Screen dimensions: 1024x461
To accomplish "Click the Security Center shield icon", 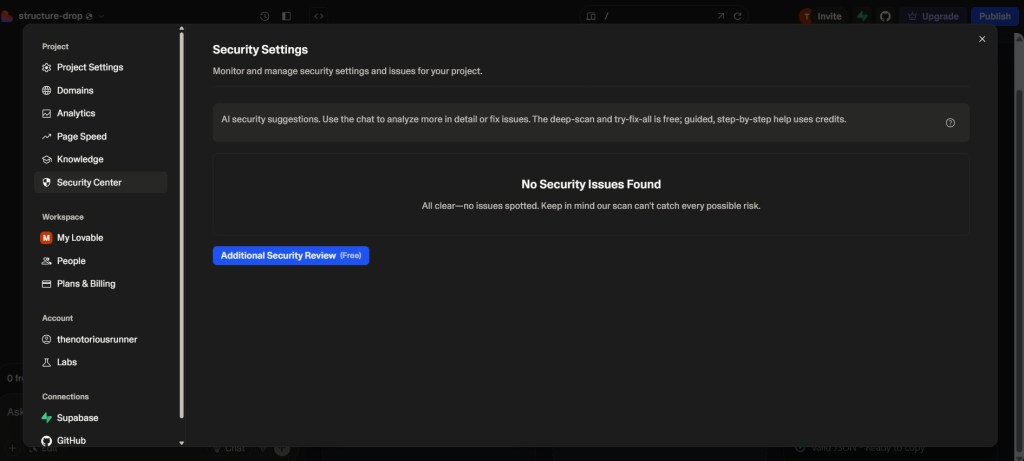I will (46, 183).
